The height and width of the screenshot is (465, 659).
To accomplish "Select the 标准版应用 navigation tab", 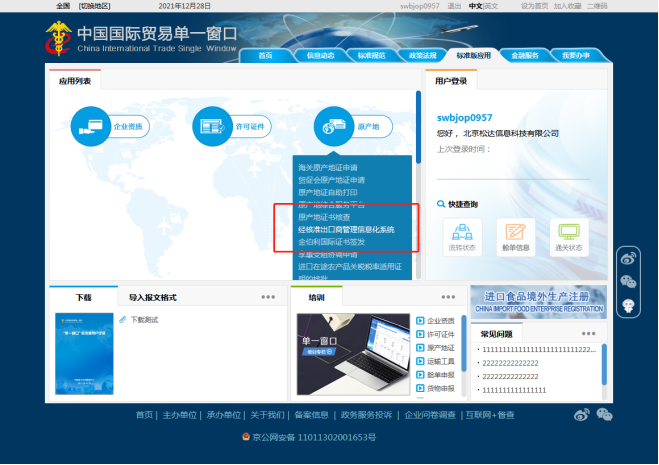I will click(474, 55).
